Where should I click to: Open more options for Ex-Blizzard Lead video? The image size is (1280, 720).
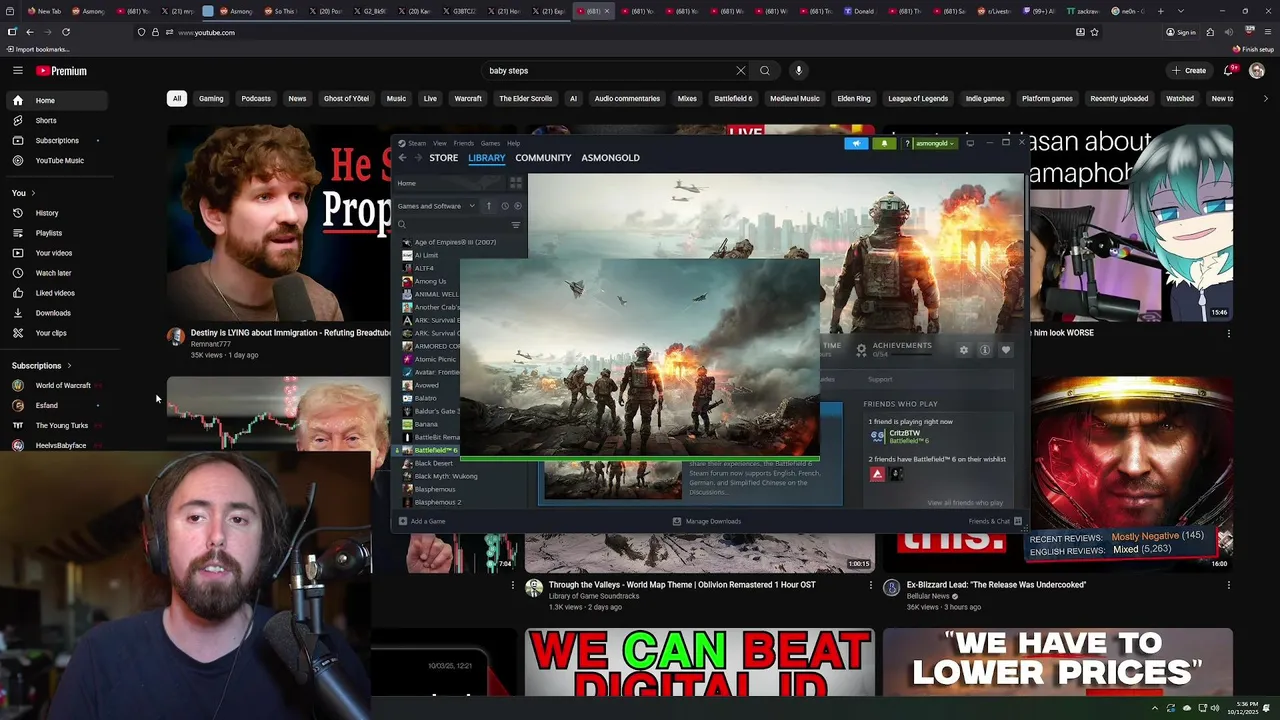point(1228,585)
